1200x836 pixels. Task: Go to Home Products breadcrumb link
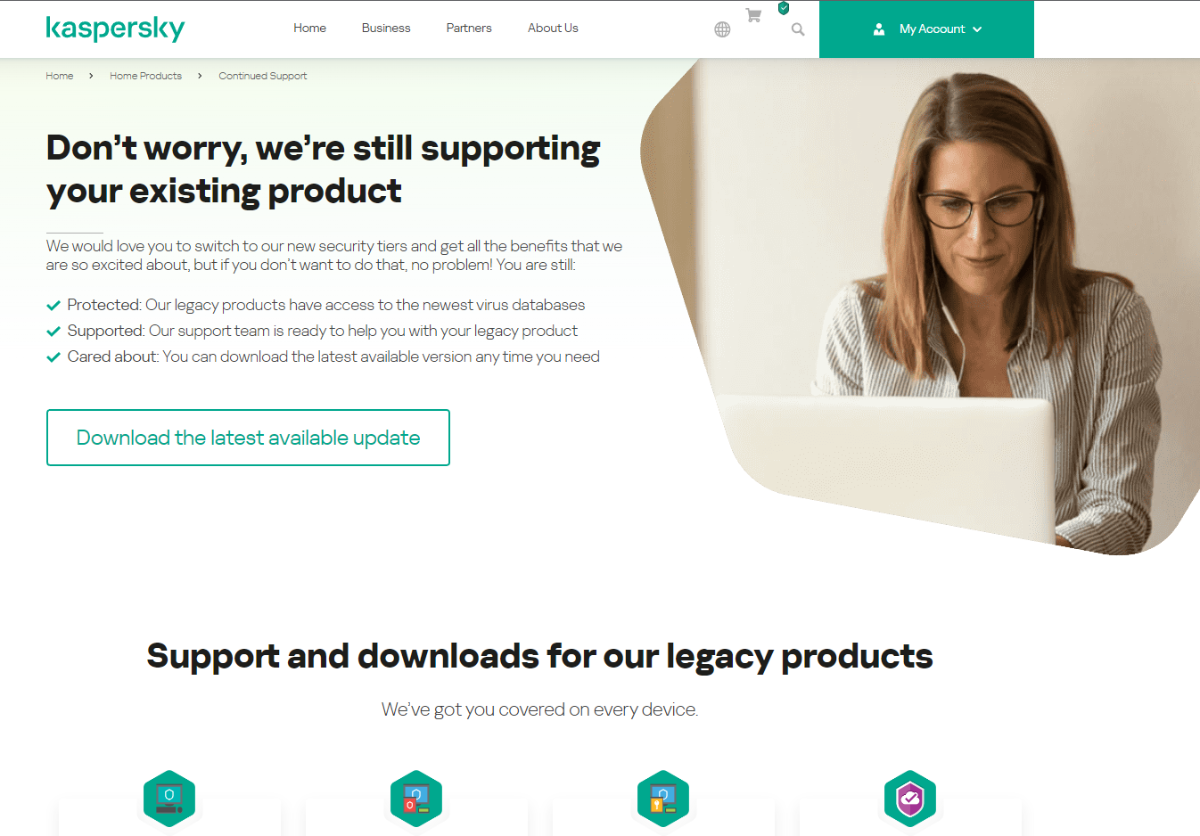(146, 76)
